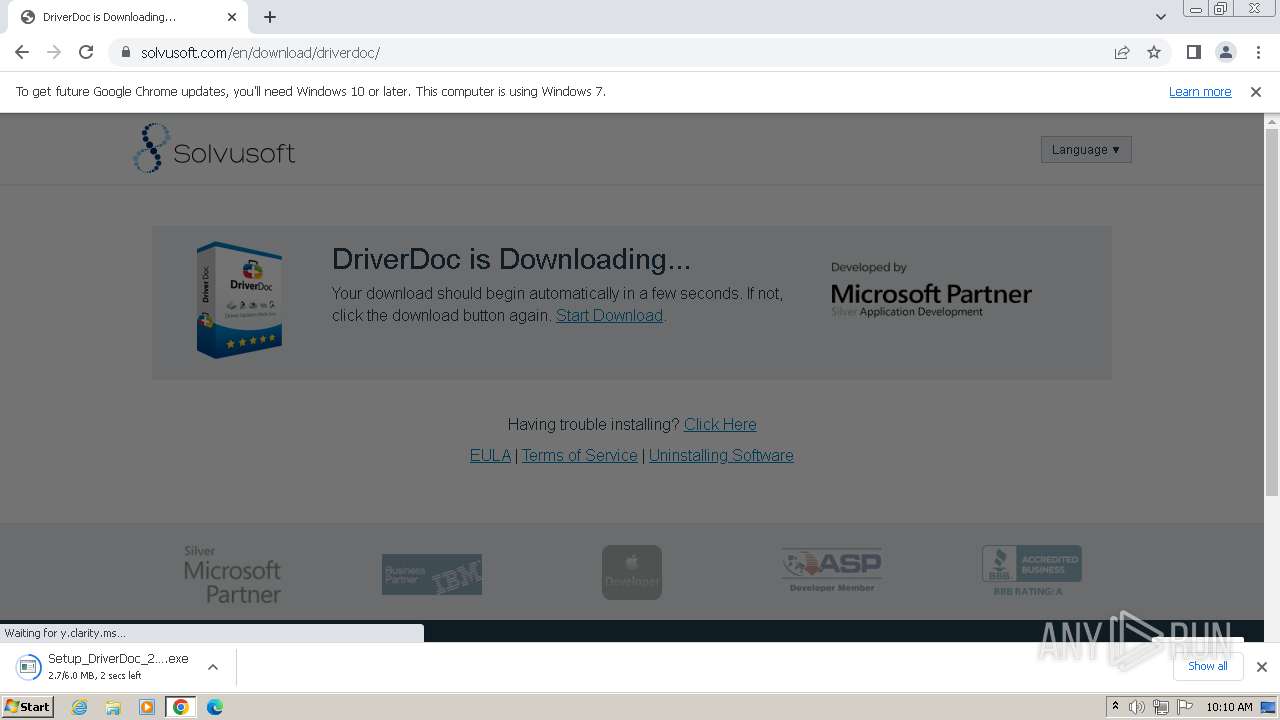Open the Windows Start menu
Screen dimensions: 1280x720
click(x=27, y=707)
